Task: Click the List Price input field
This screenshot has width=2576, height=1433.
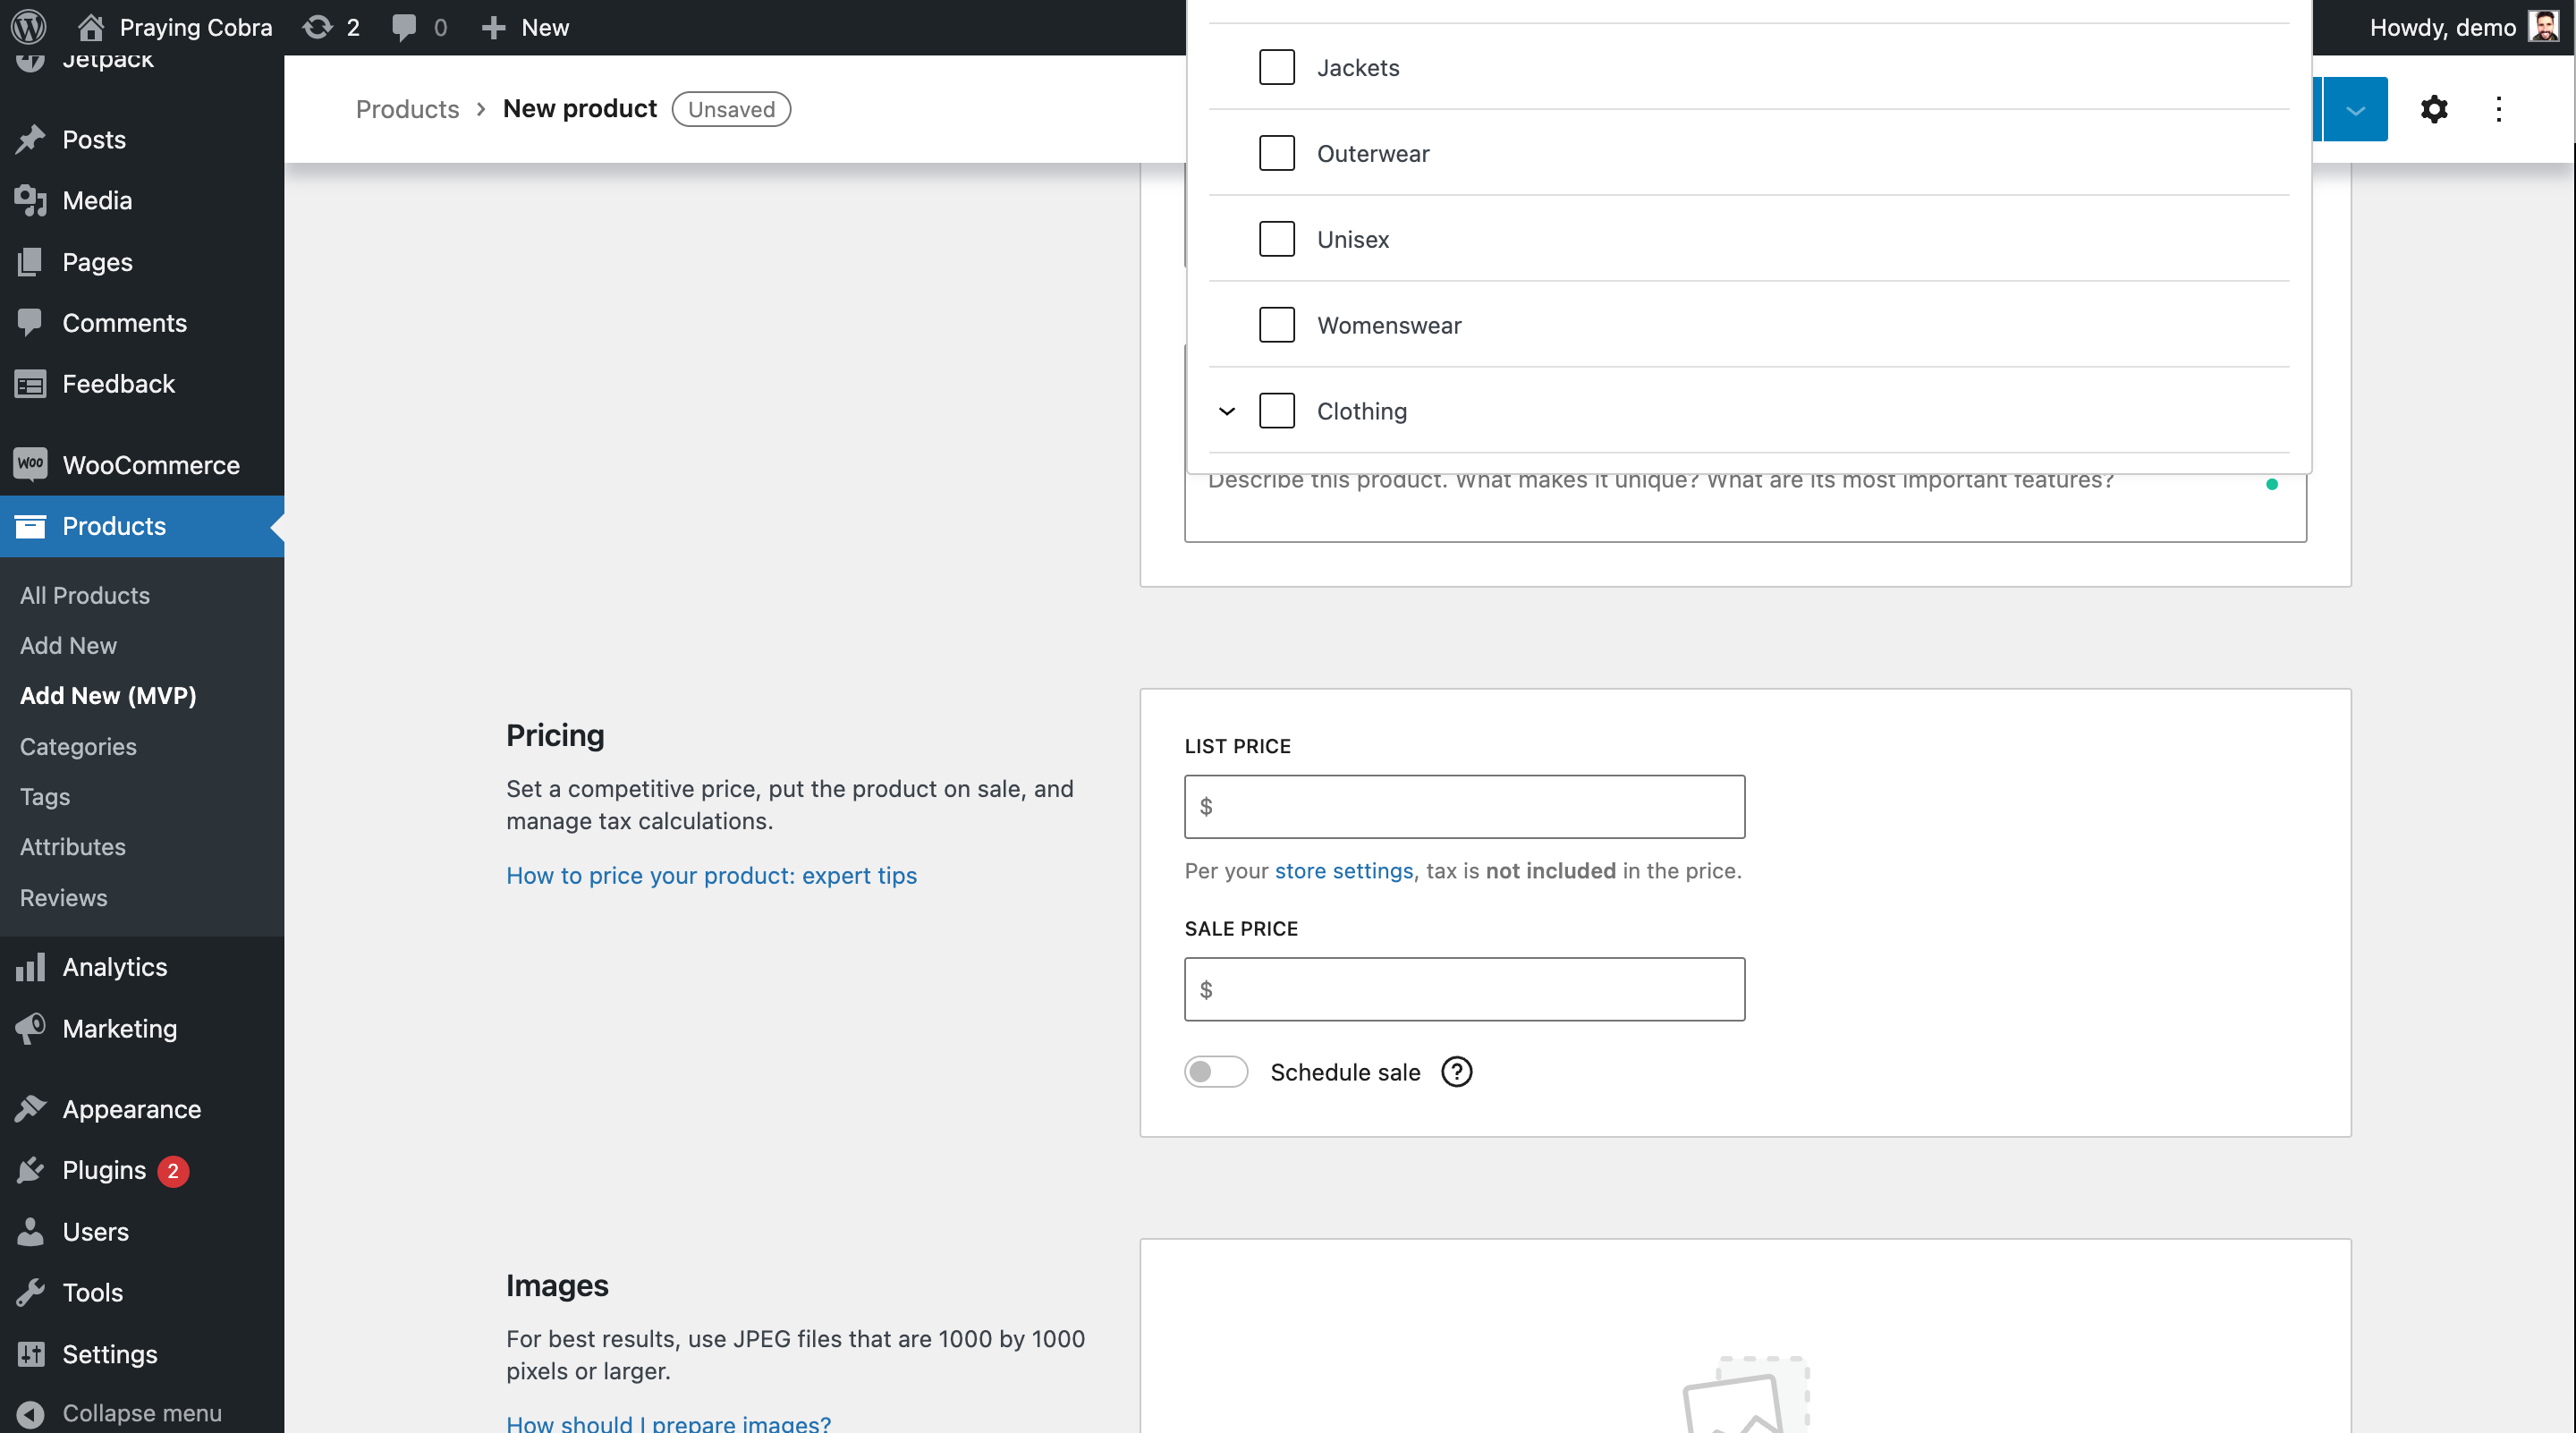Action: pos(1463,806)
